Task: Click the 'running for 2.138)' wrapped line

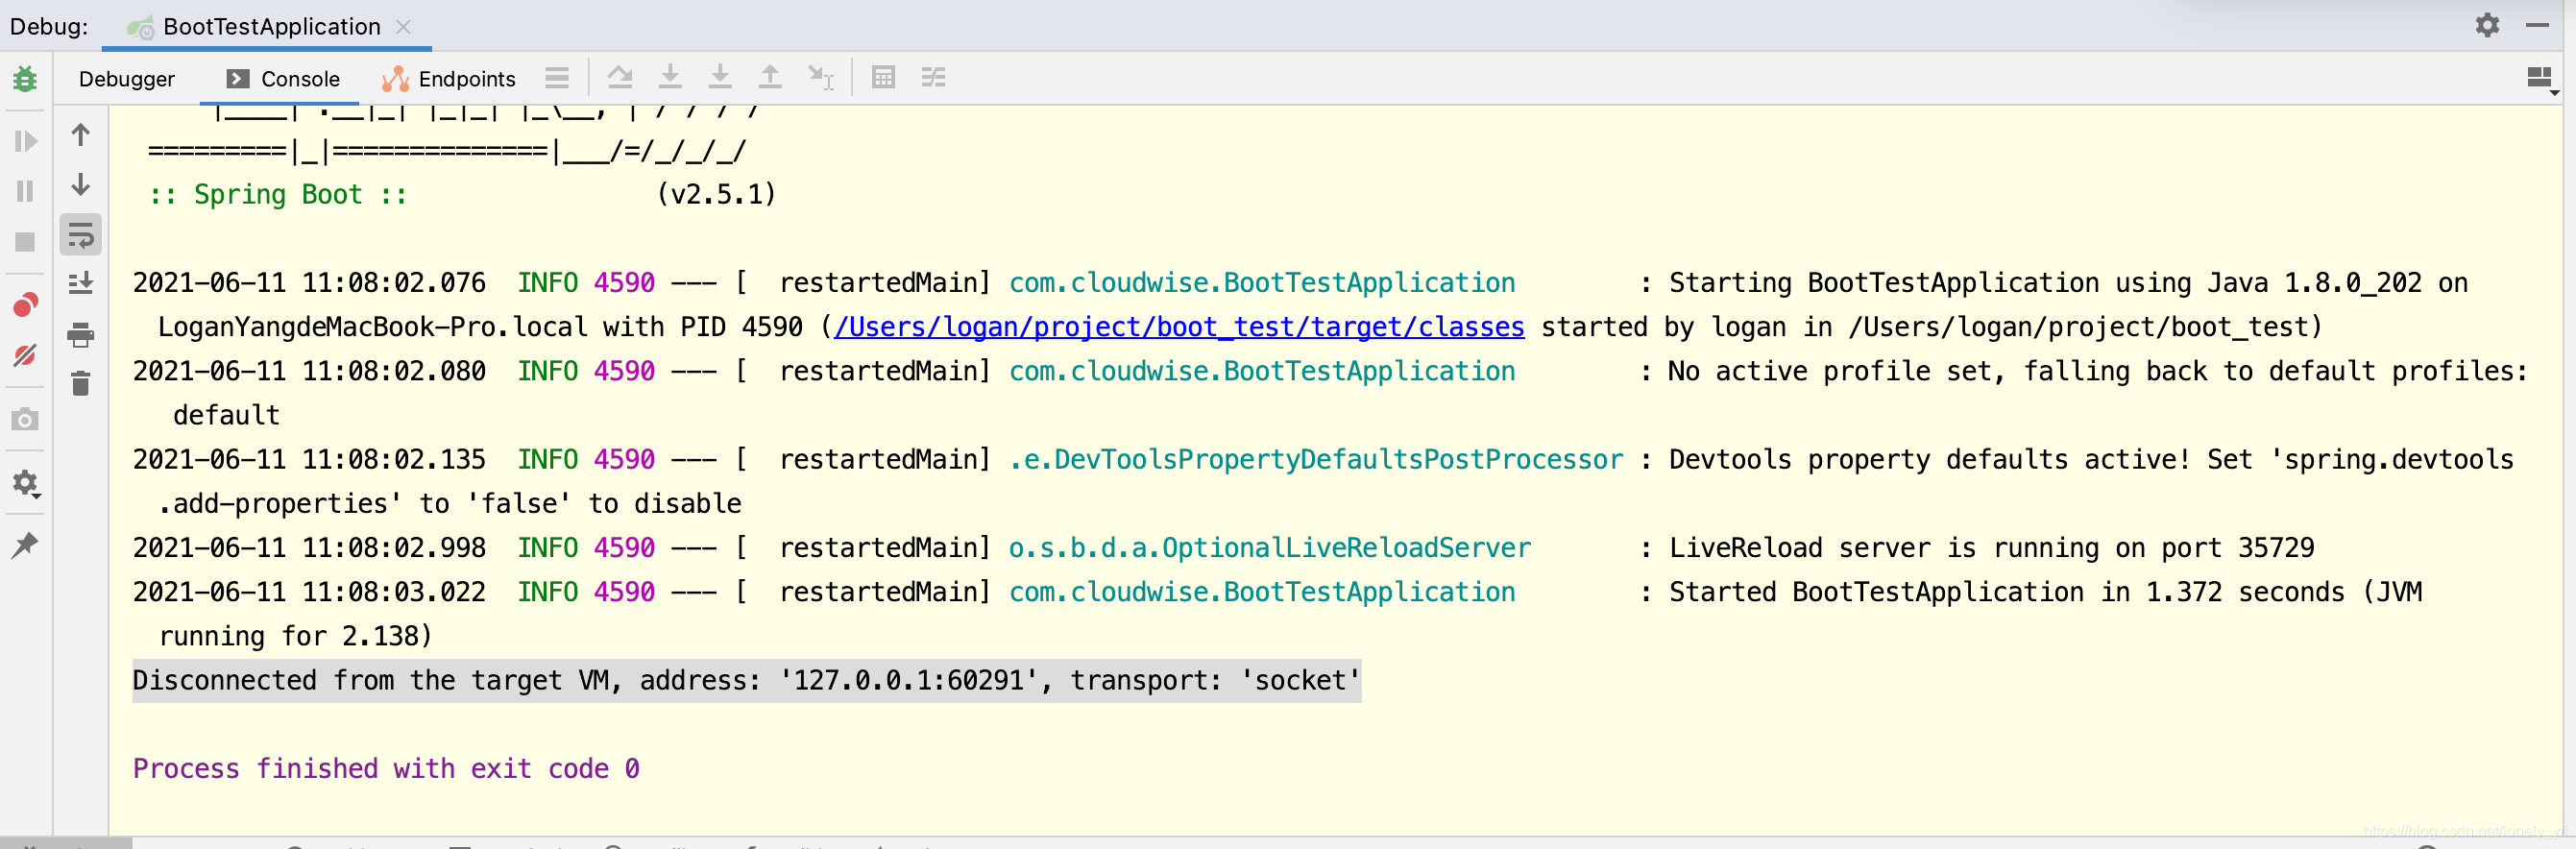Action: coord(295,637)
